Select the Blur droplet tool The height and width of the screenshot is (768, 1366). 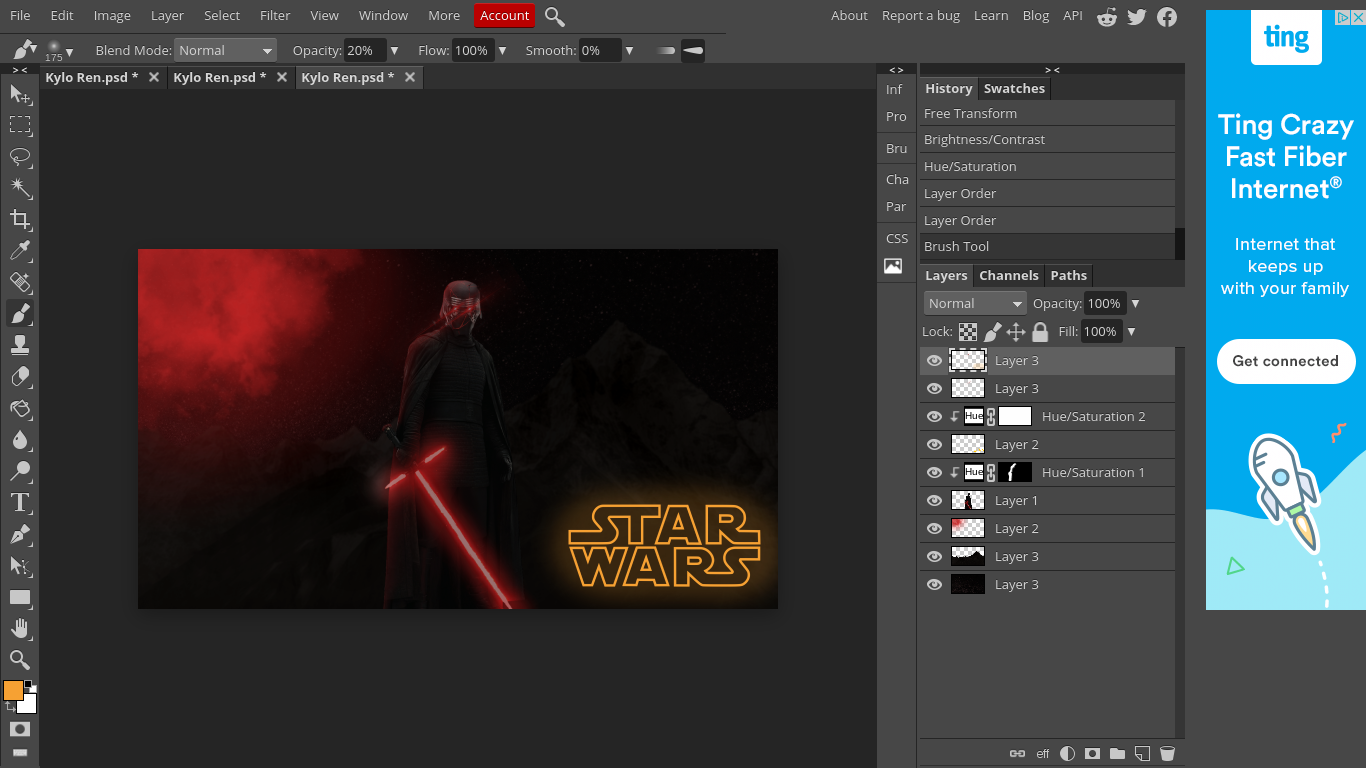point(19,440)
